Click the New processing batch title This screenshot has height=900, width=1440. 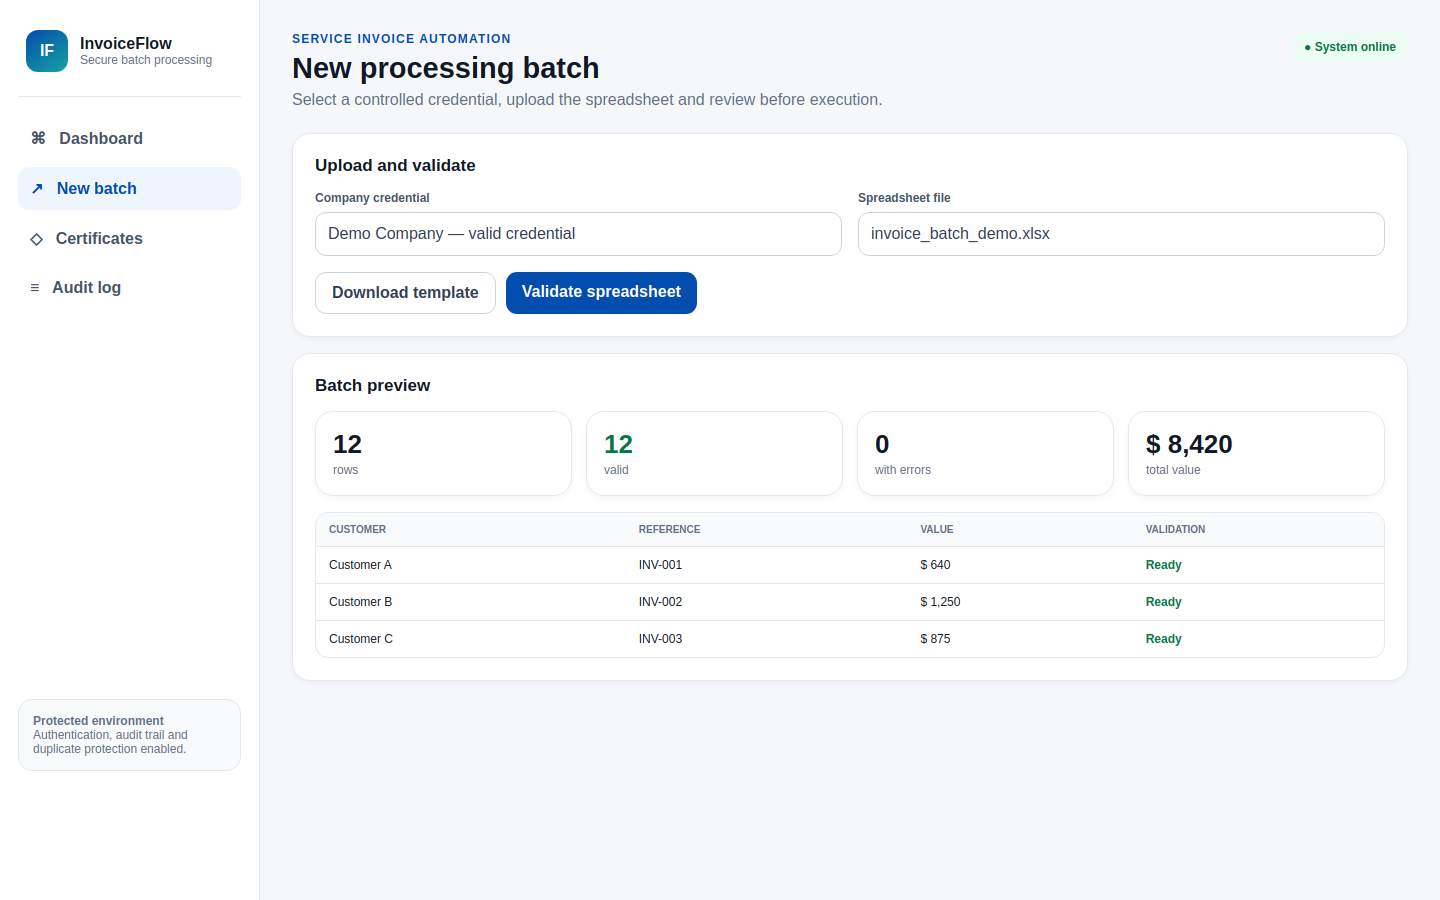445,68
